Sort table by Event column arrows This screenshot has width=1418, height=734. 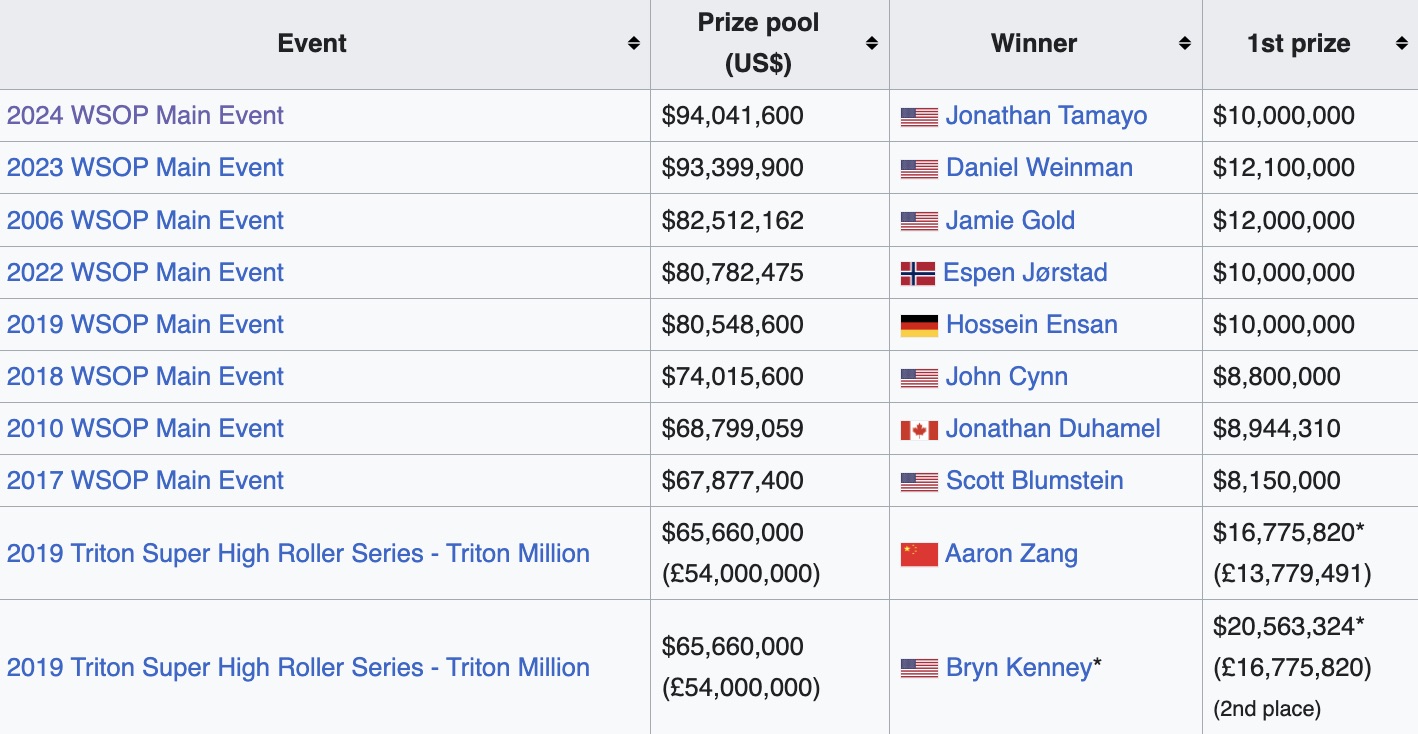(633, 44)
